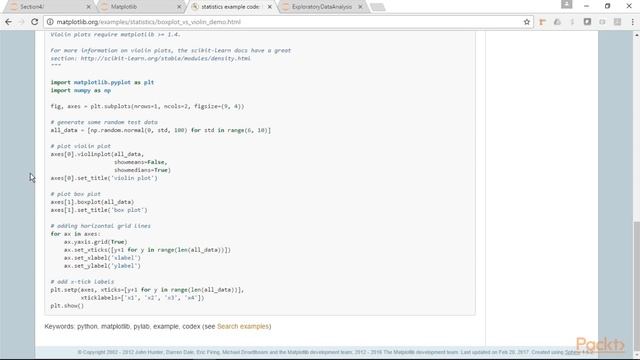Switch to the ExploratoryDataAnalysis tab
Screen dimensions: 640x360
click(322, 7)
